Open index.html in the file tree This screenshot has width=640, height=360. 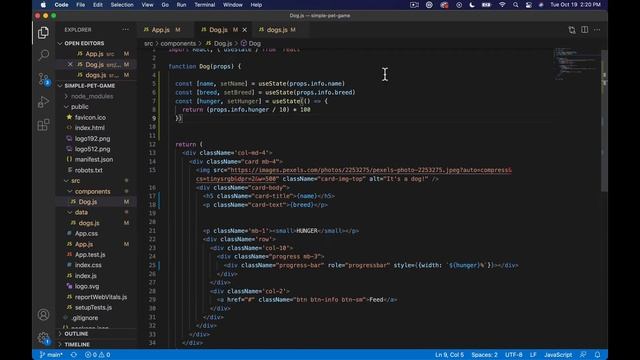[x=90, y=128]
